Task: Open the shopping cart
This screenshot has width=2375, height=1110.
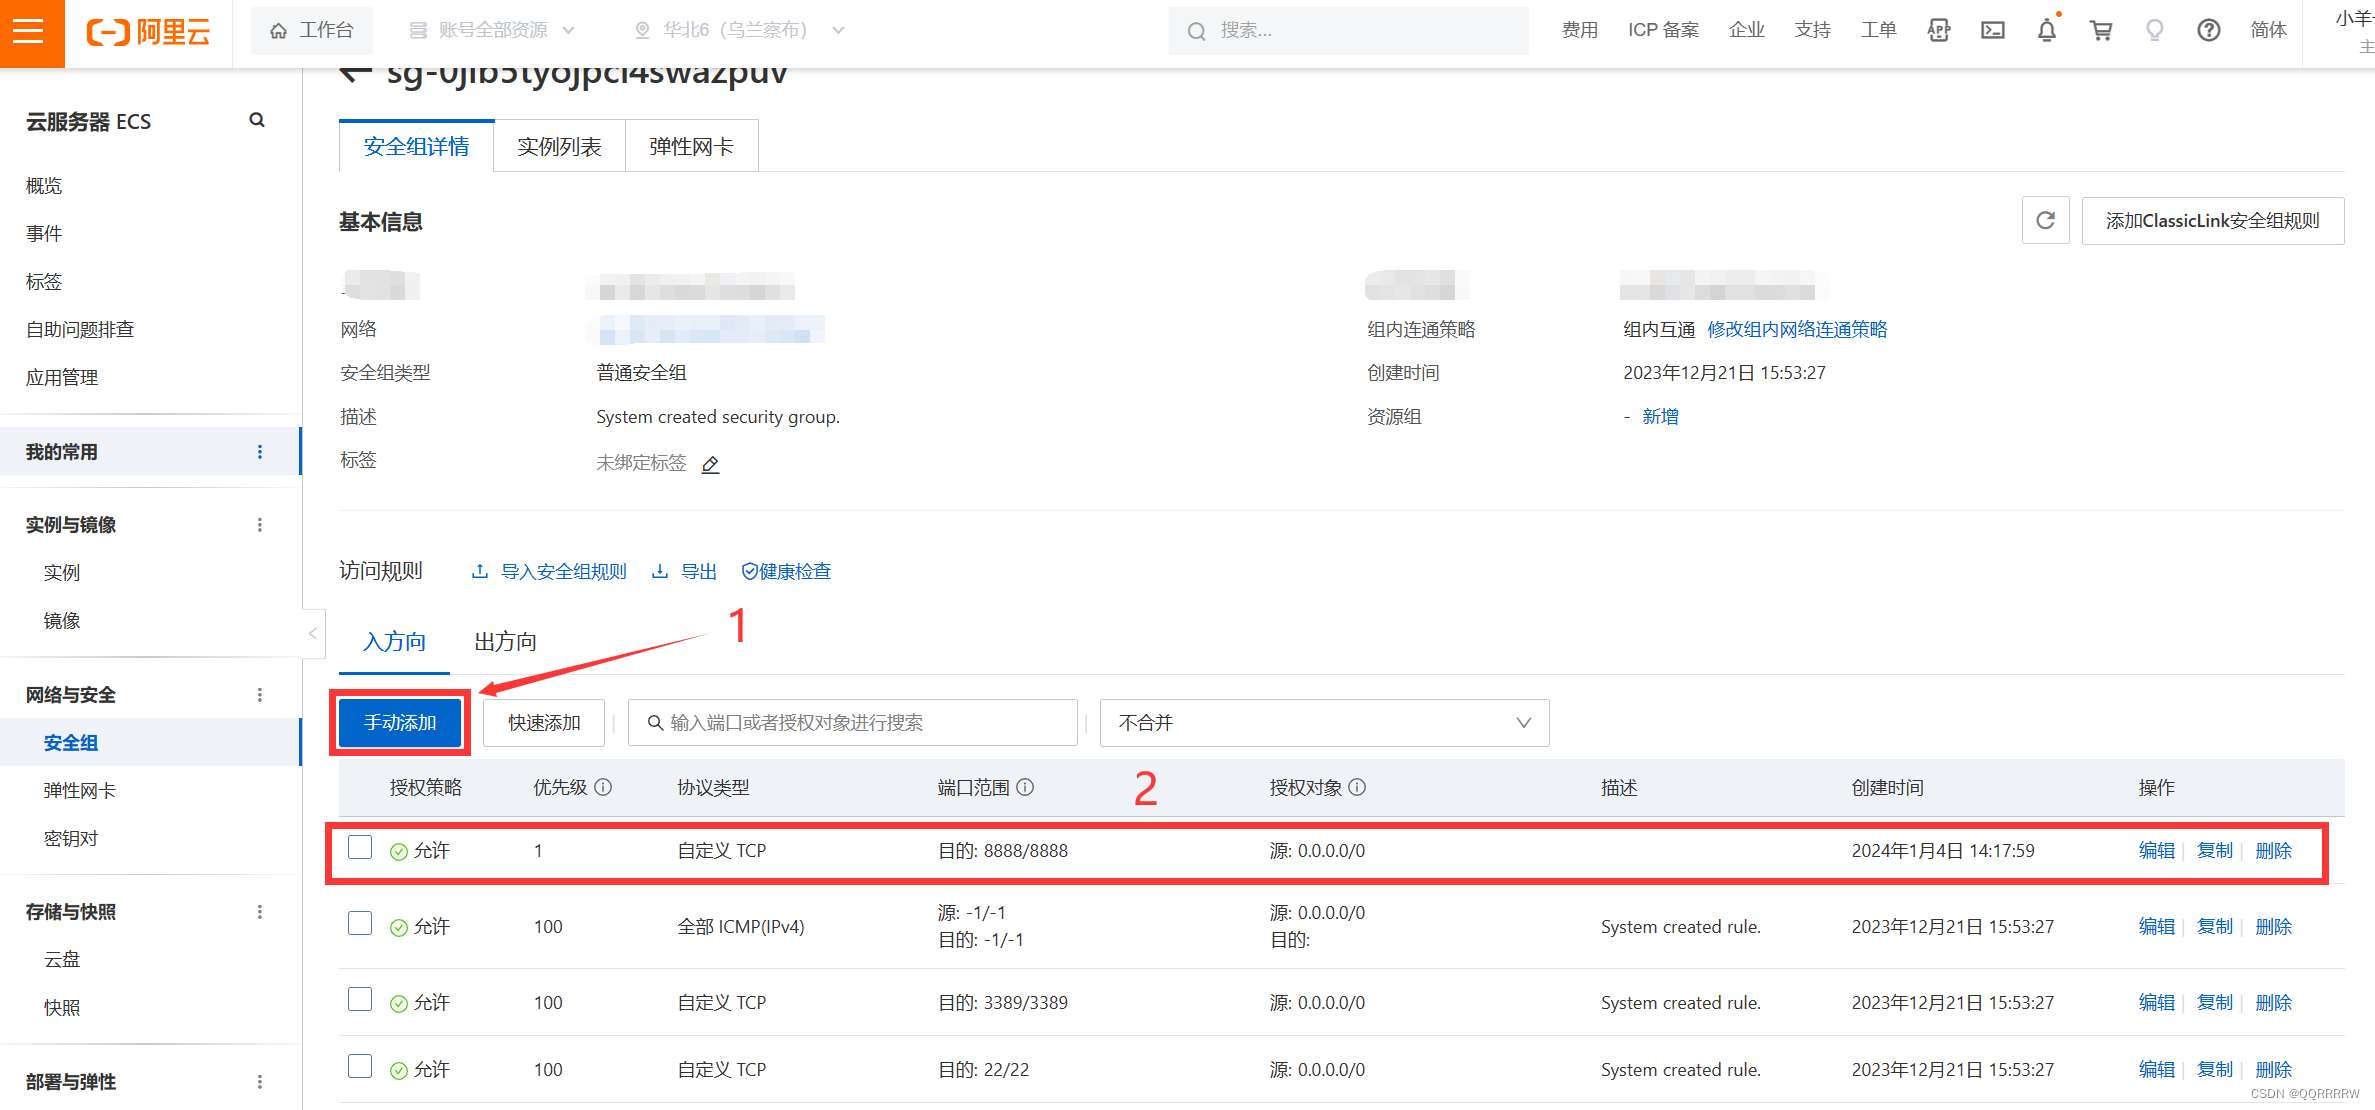Action: pos(2101,31)
